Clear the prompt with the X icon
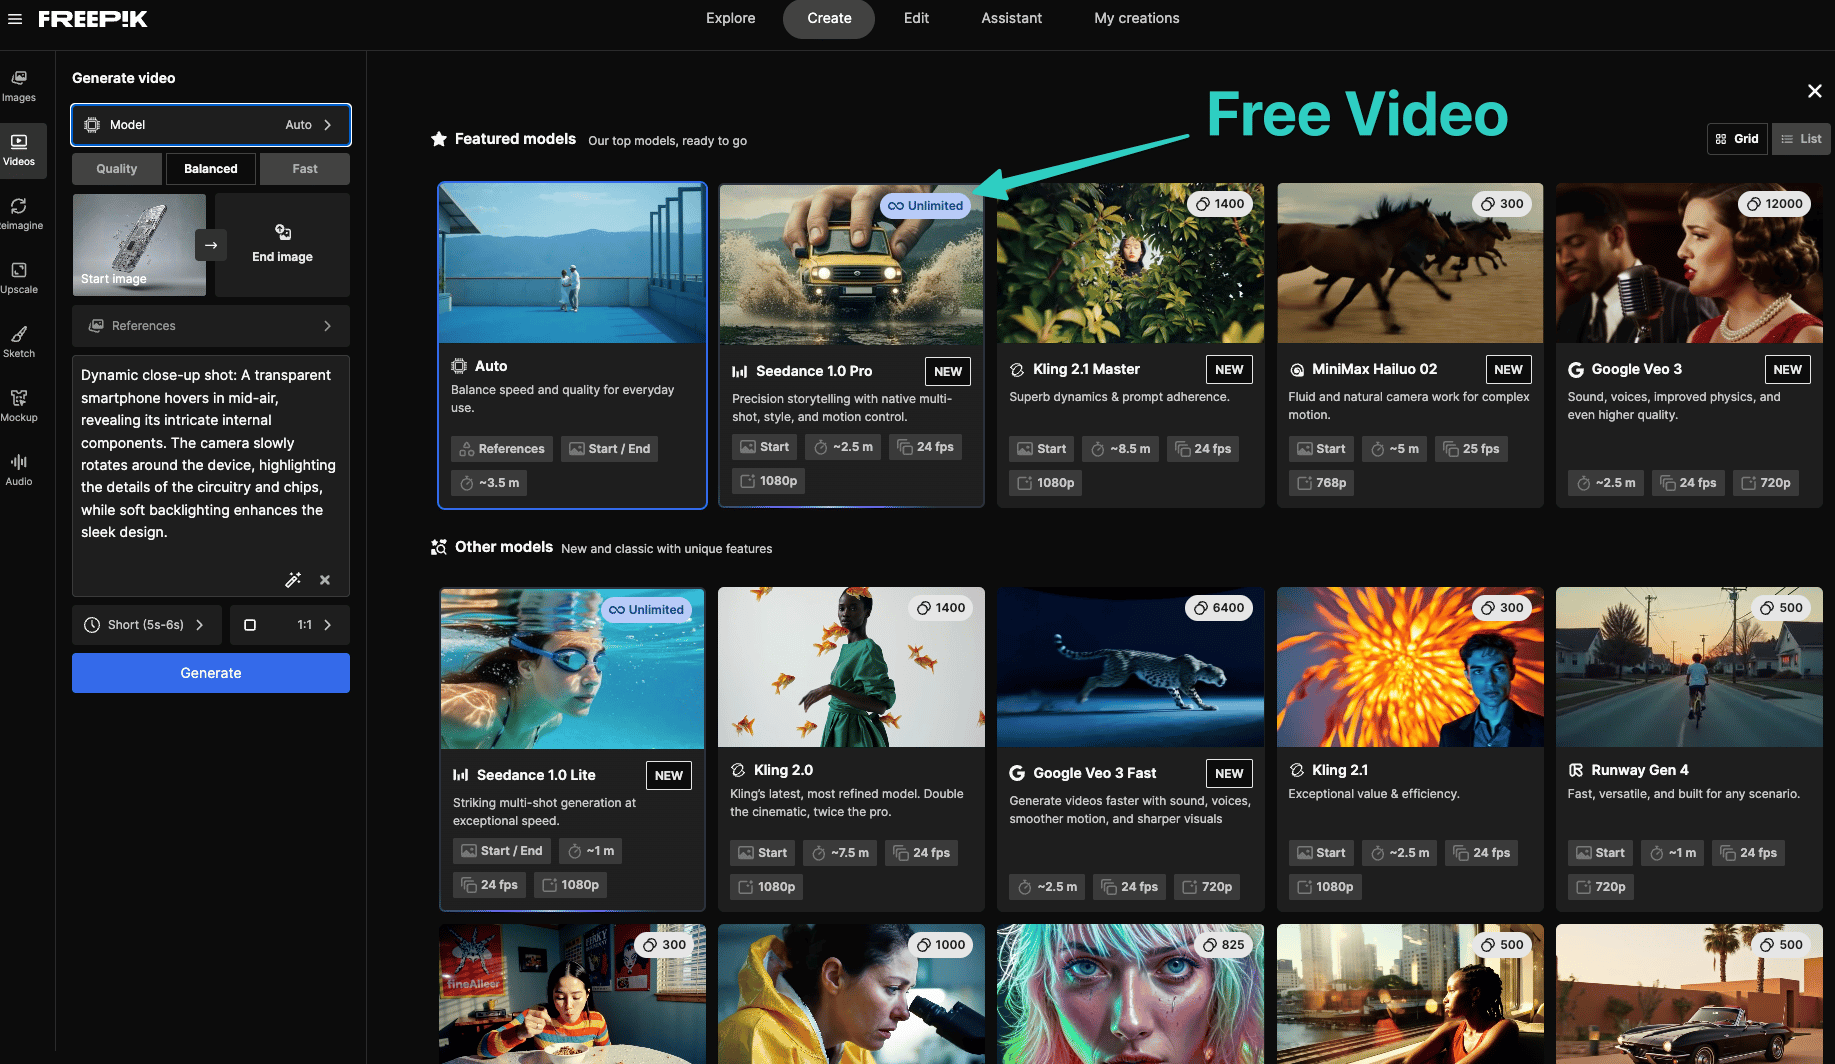This screenshot has height=1064, width=1835. pyautogui.click(x=325, y=580)
